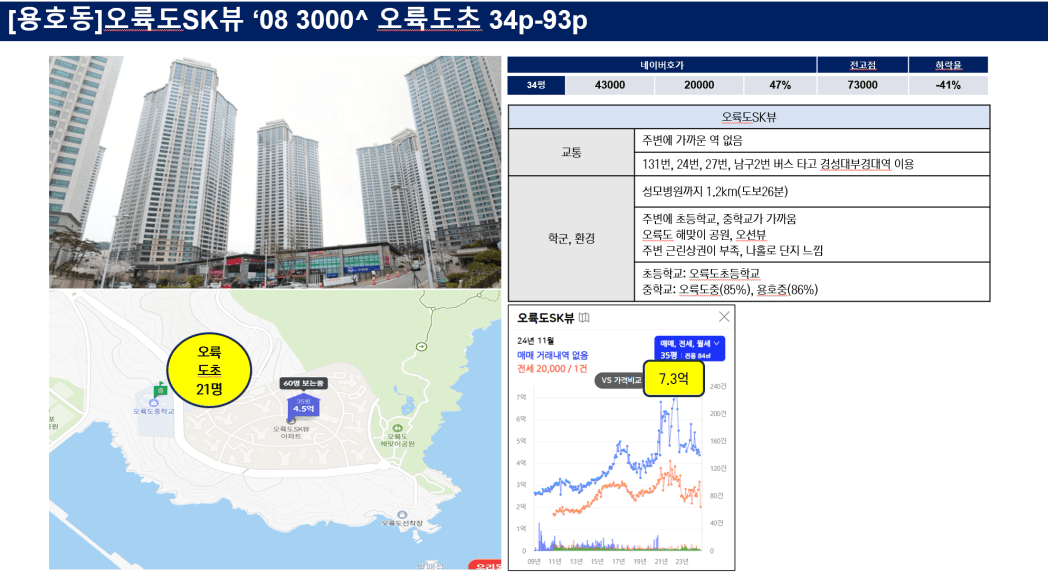The width and height of the screenshot is (1048, 588).
Task: Select the -41% cell
Action: [x=948, y=85]
